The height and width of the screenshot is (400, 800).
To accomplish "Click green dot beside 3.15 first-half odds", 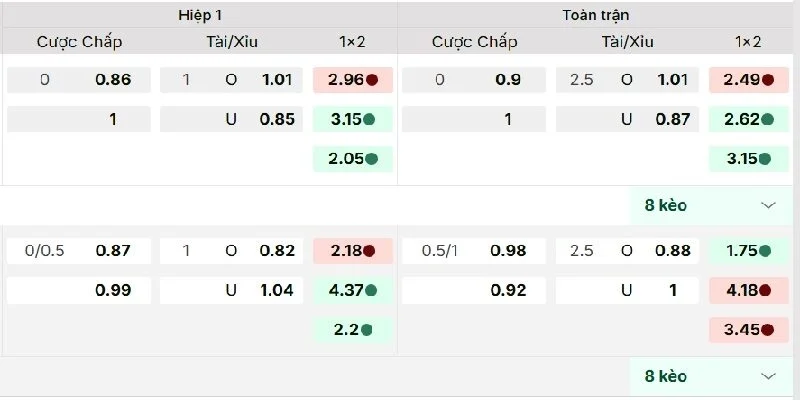I will 372,120.
